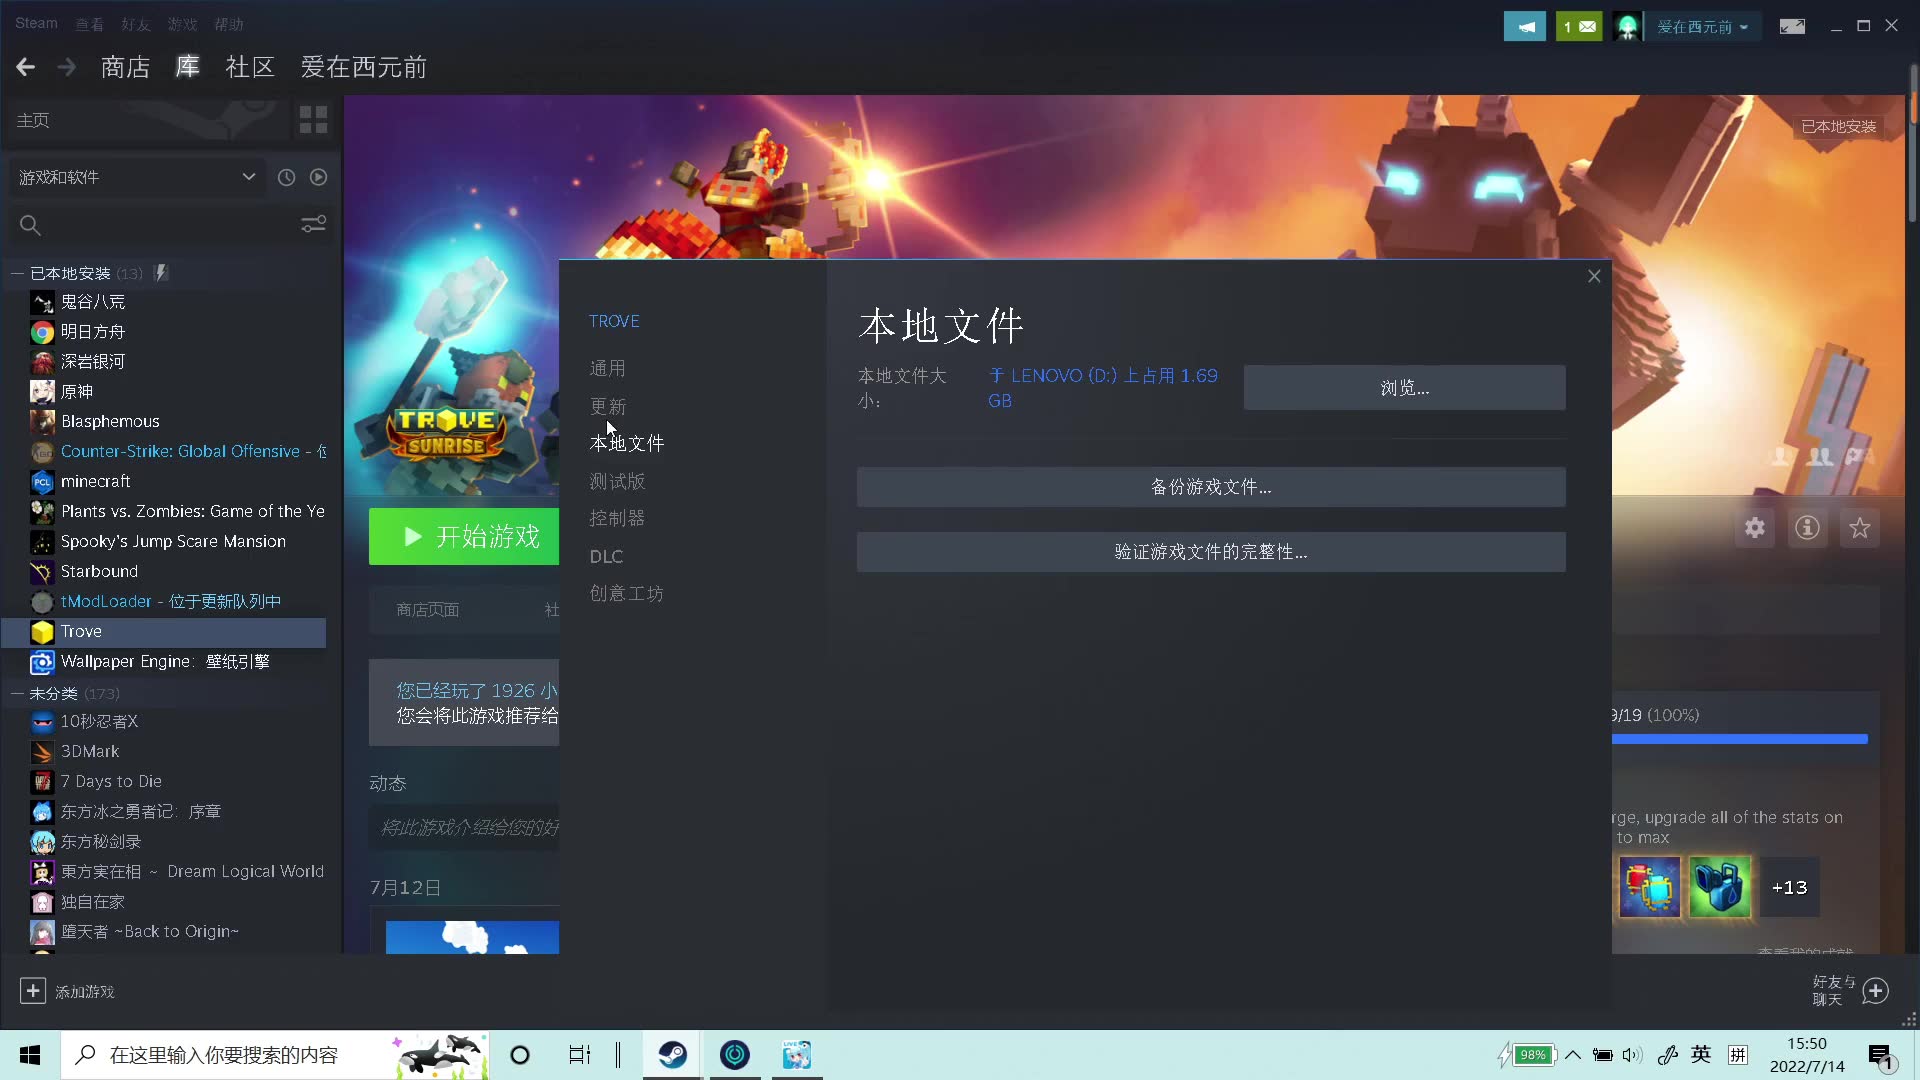Image resolution: width=1920 pixels, height=1080 pixels.
Task: Show Trove game info icon
Action: pyautogui.click(x=1807, y=528)
